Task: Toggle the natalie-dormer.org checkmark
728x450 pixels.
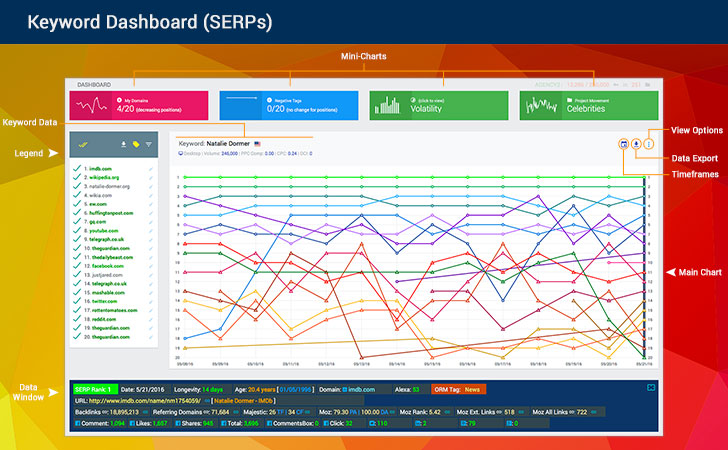Action: (77, 186)
